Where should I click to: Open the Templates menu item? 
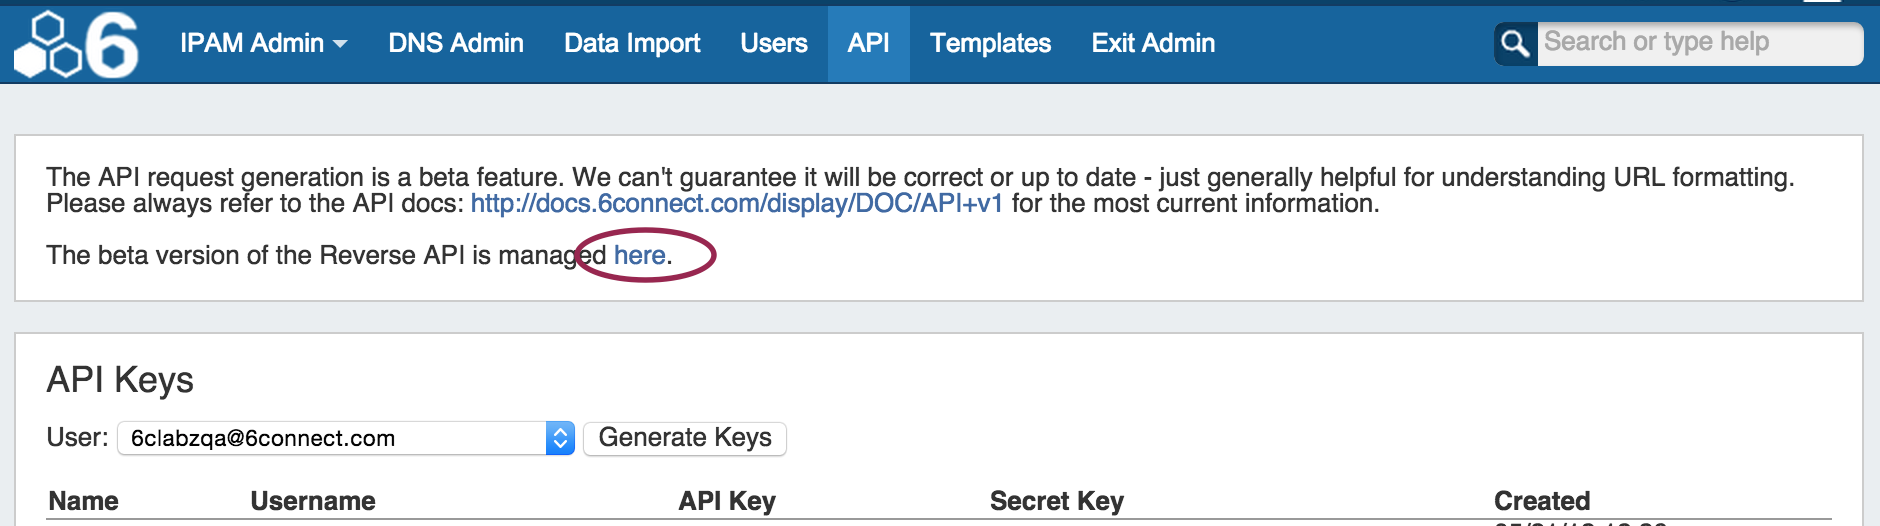(x=990, y=43)
